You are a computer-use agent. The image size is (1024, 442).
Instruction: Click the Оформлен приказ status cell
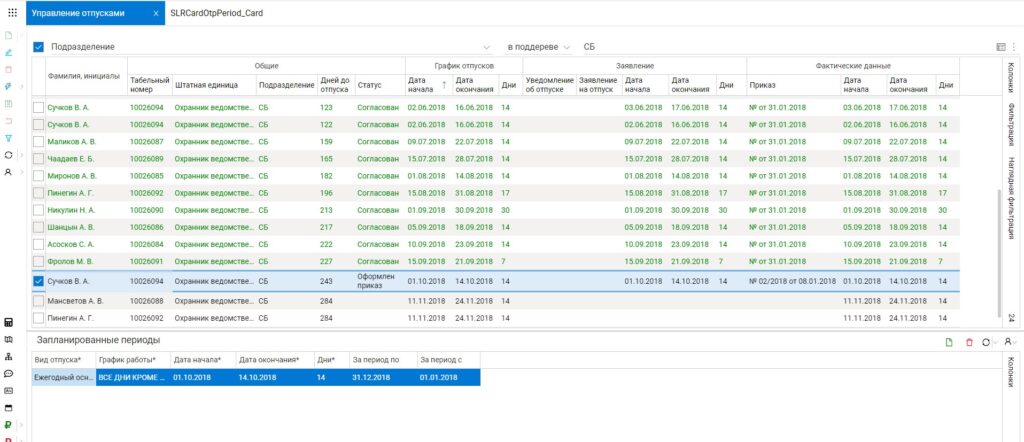click(x=379, y=281)
